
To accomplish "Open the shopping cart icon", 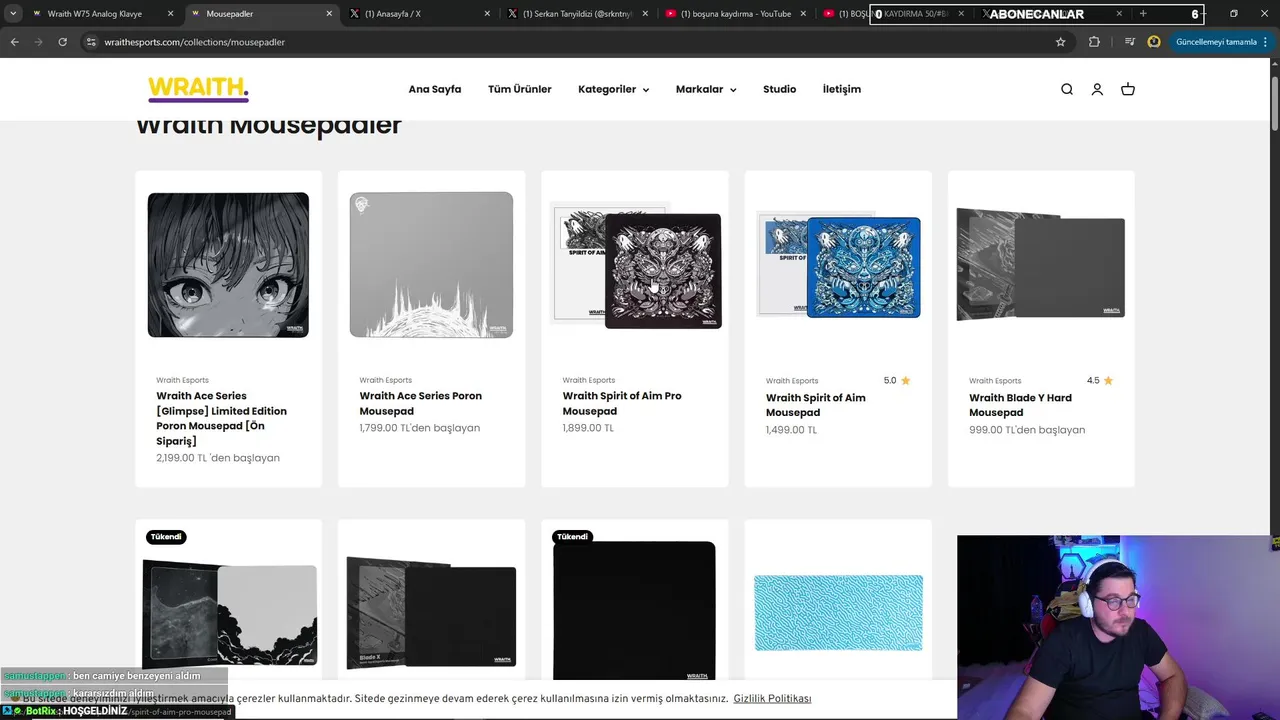I will pos(1128,89).
